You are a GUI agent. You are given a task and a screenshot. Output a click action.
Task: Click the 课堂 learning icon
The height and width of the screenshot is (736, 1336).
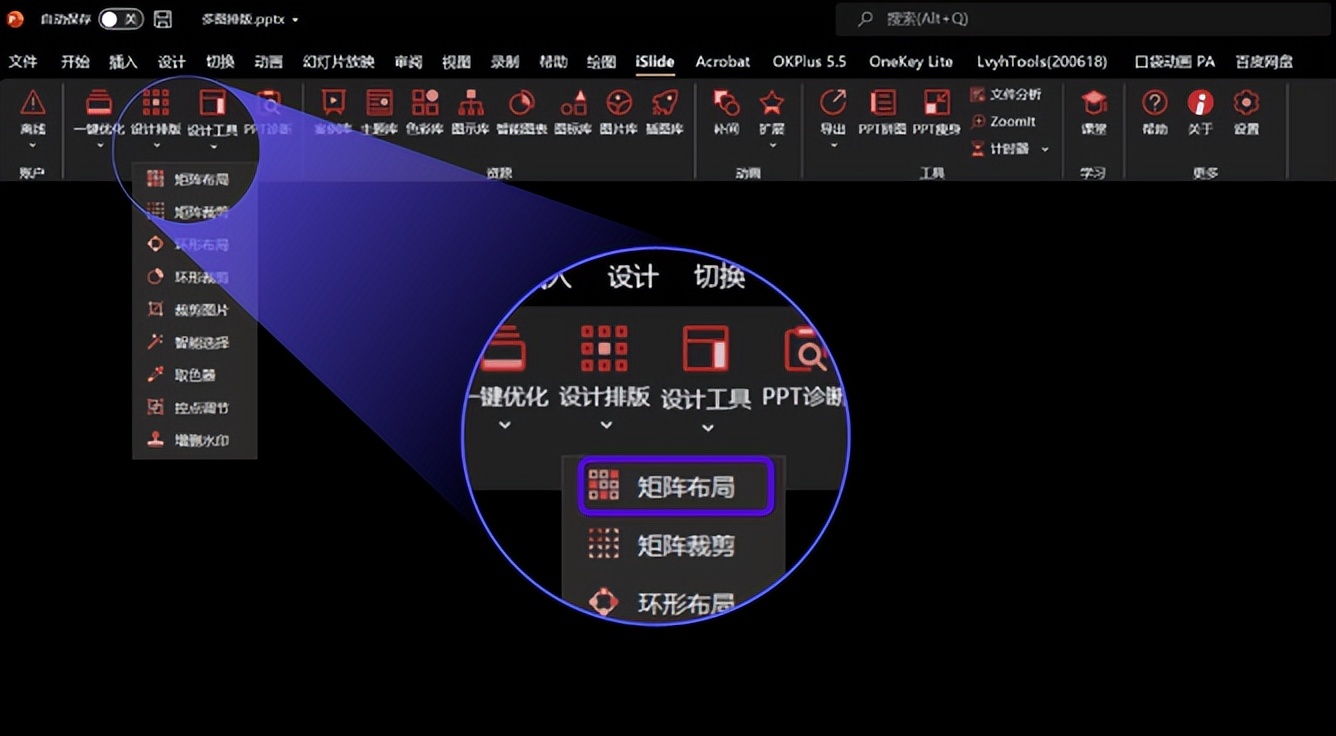(1094, 111)
